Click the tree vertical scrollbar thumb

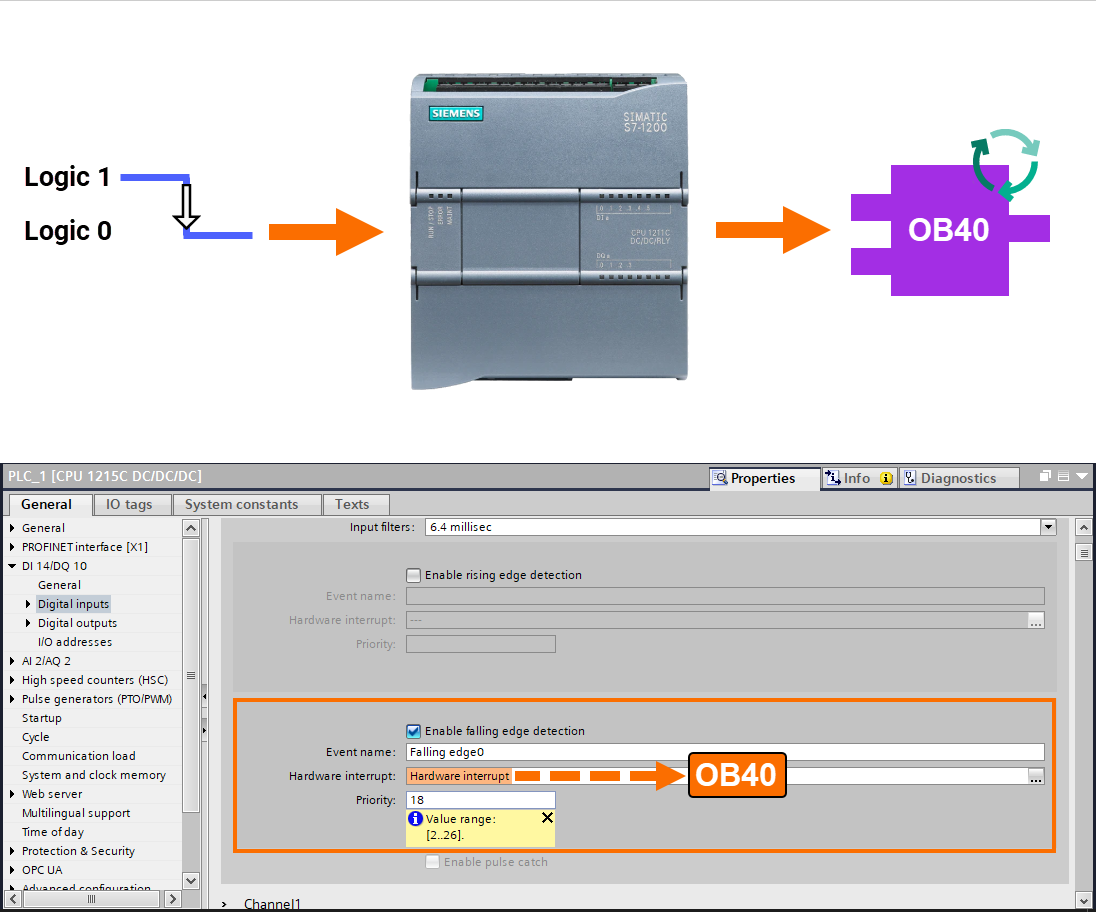[191, 675]
